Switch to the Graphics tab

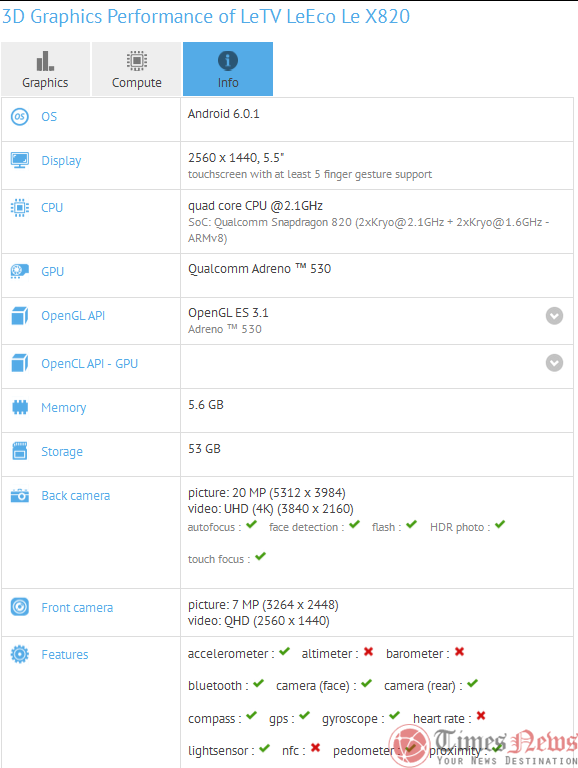[46, 69]
